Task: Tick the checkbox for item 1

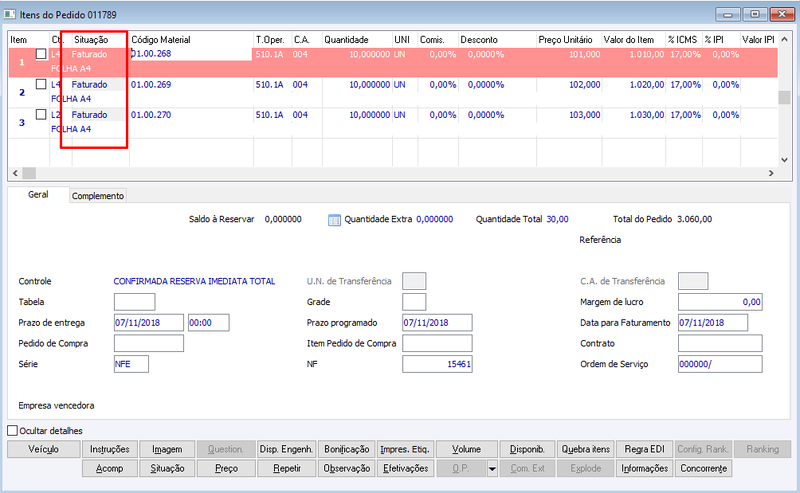Action: (41, 54)
